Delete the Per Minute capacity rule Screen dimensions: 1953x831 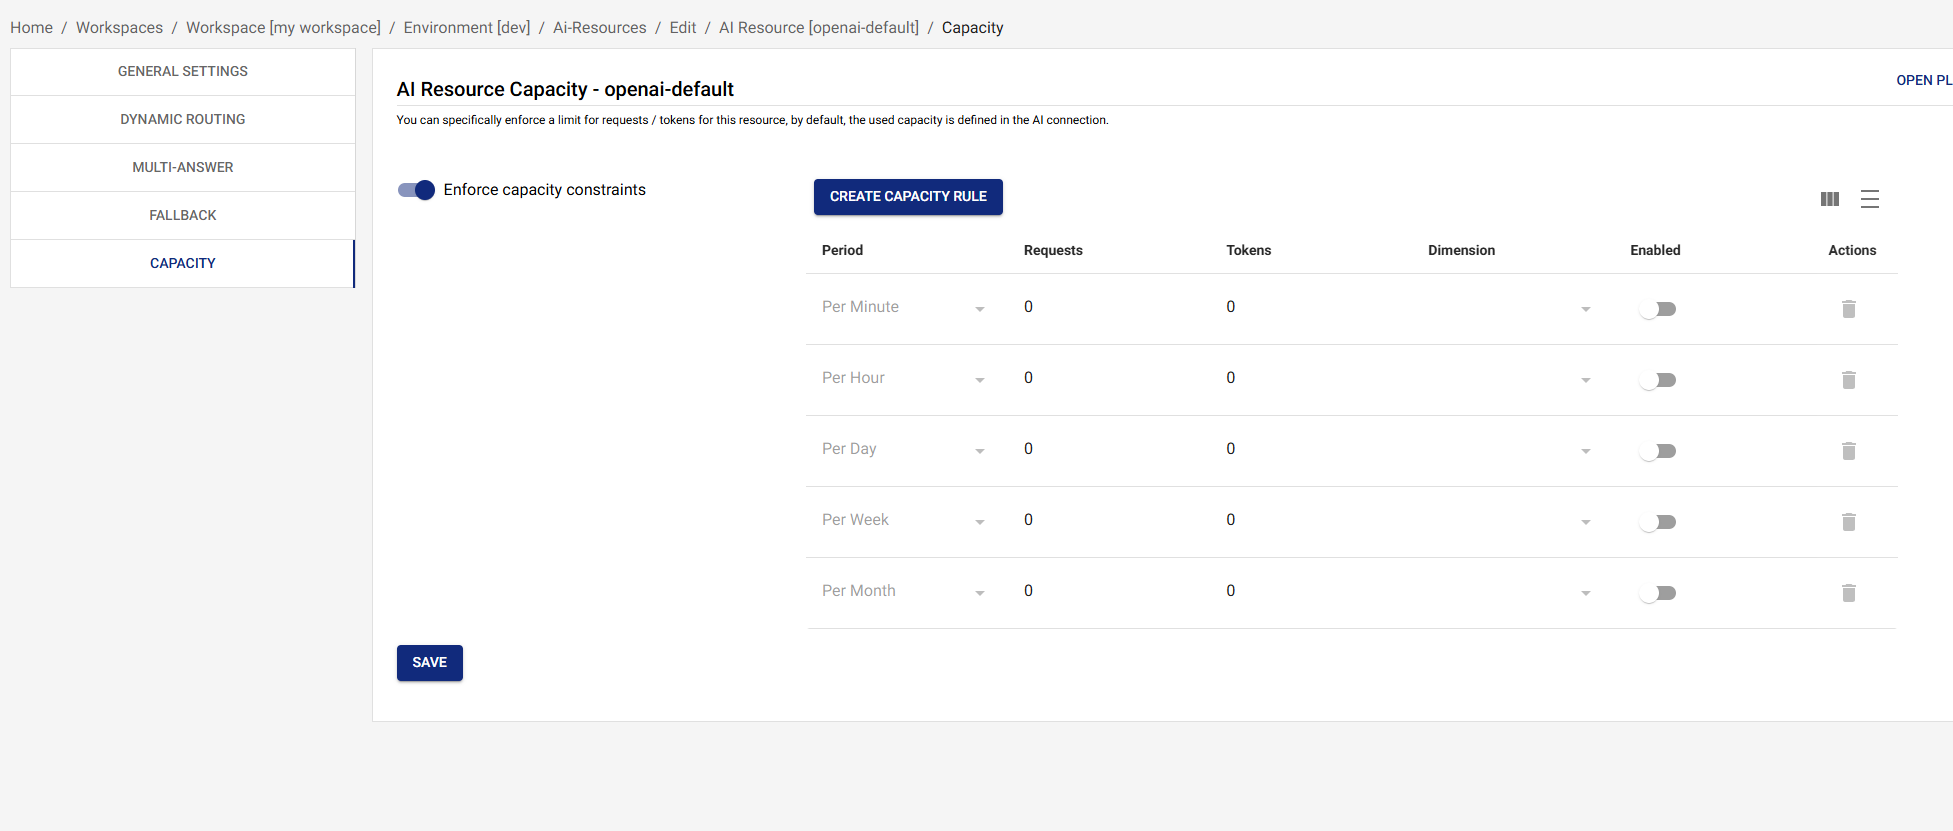(1848, 309)
